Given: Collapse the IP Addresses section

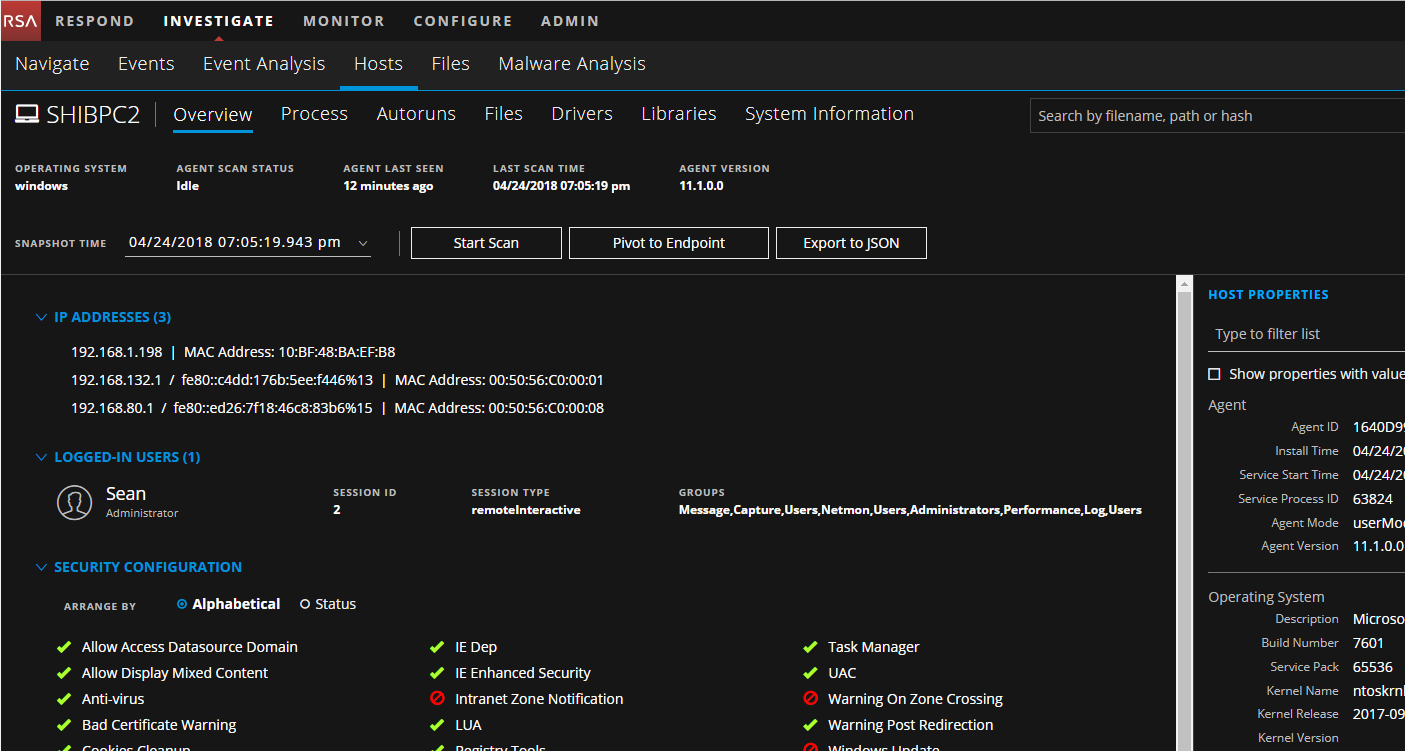Looking at the screenshot, I should [x=41, y=317].
